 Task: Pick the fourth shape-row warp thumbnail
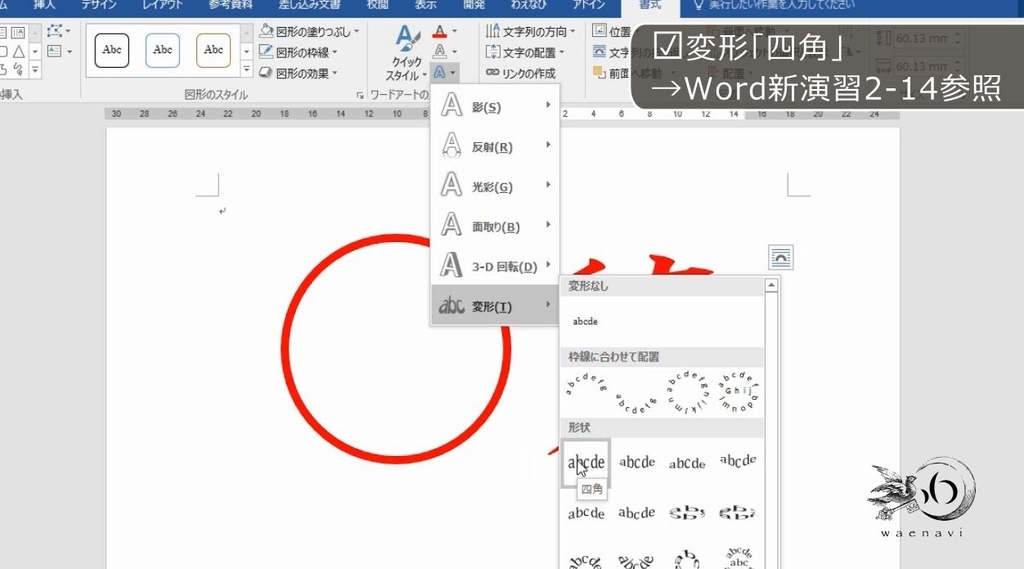click(738, 463)
